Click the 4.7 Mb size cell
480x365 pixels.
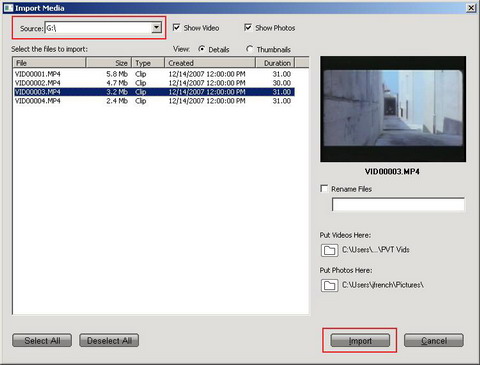[x=117, y=83]
